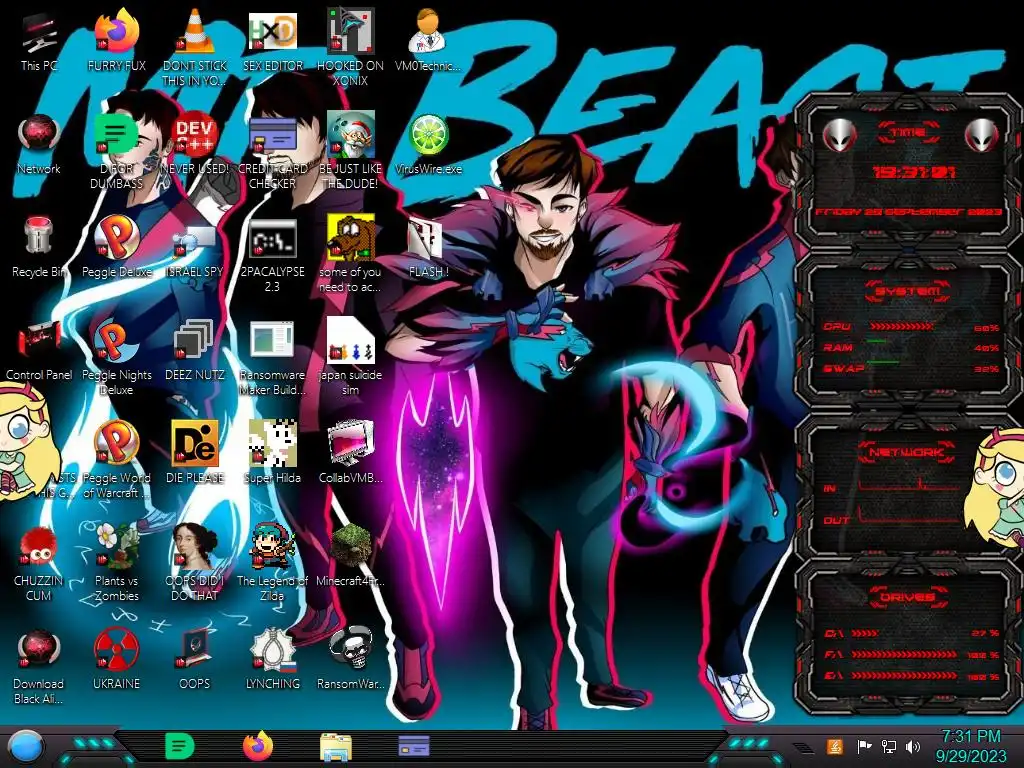Select the Peggle Nights Deluxe shortcut

point(117,340)
